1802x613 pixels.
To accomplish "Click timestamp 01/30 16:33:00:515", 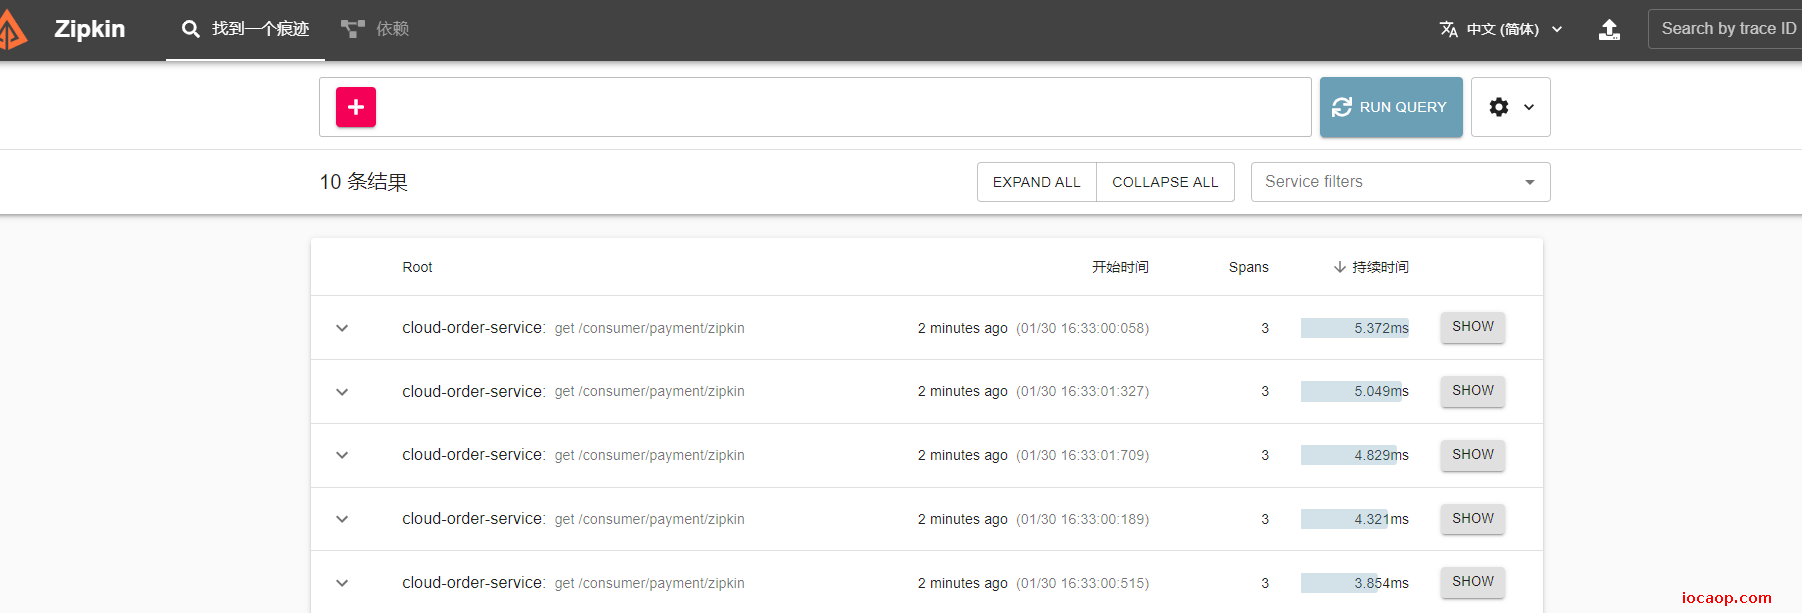I will tap(1083, 583).
